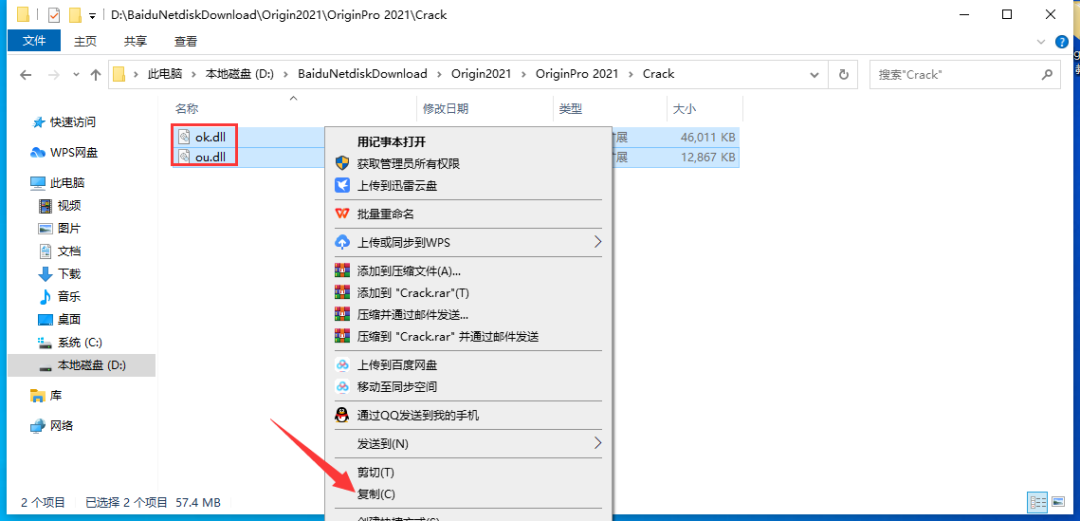Screen dimensions: 1080x521
Task: Click the Properties checkmark quick access icon
Action: coord(54,14)
